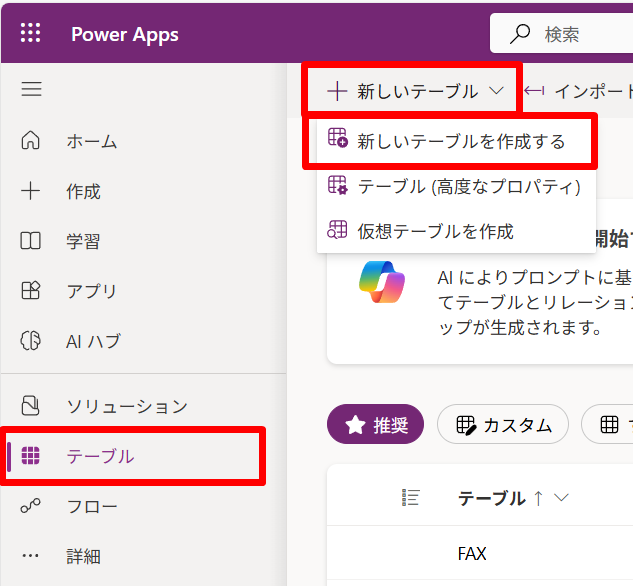Click the solution icon beside ソリューション

(31, 406)
